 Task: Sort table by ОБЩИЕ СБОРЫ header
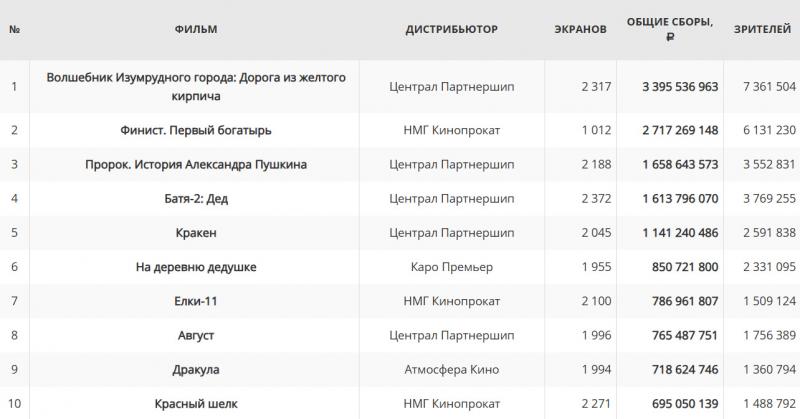(669, 29)
